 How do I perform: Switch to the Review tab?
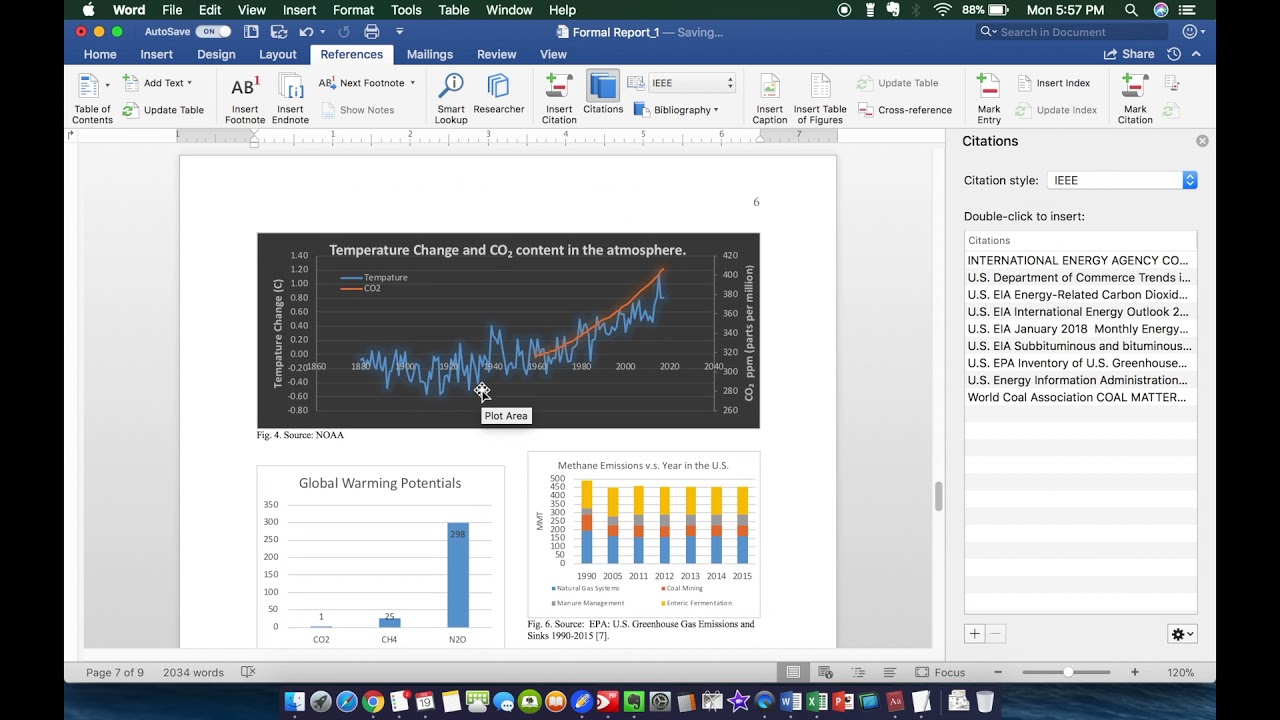tap(497, 54)
